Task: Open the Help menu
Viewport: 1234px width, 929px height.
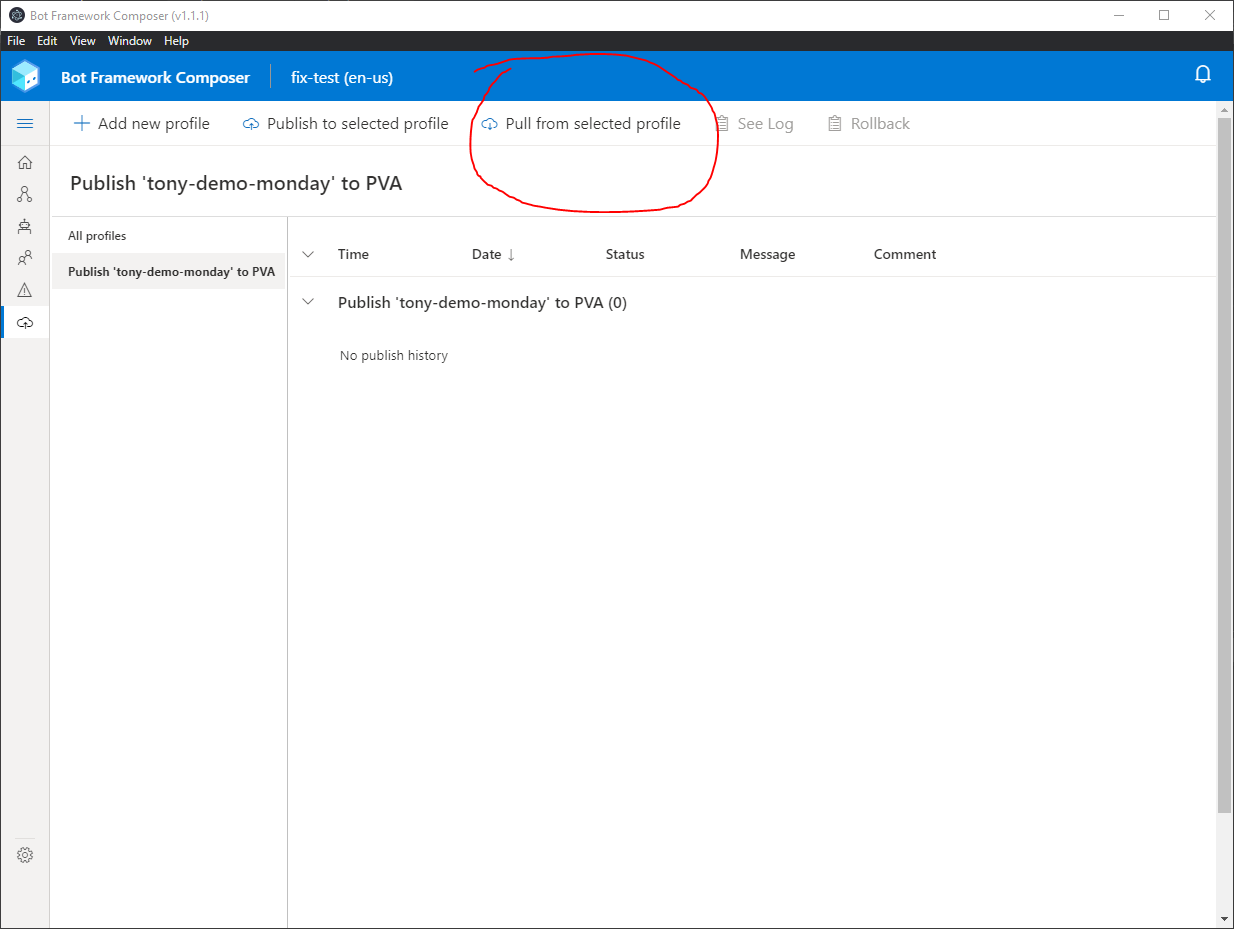Action: [176, 41]
